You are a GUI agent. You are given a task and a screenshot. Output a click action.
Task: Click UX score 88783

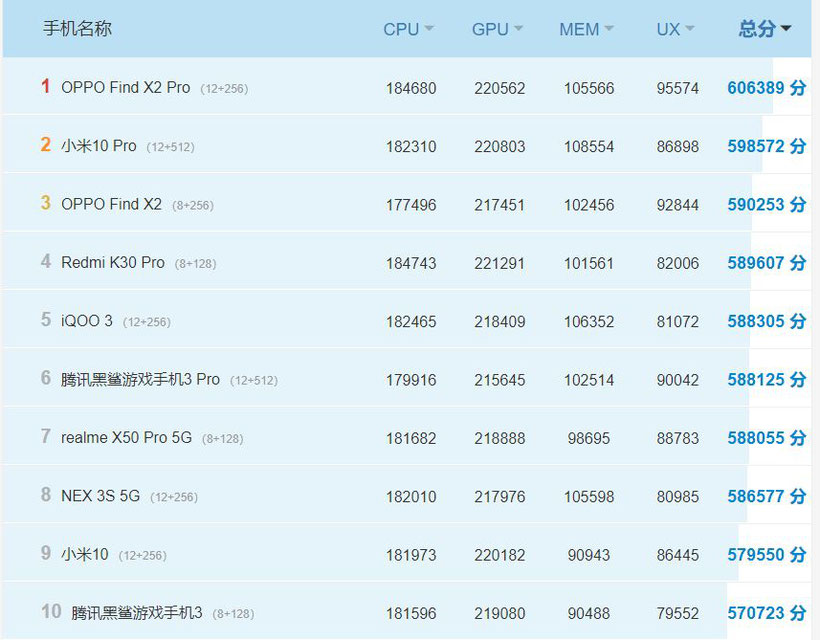click(678, 438)
